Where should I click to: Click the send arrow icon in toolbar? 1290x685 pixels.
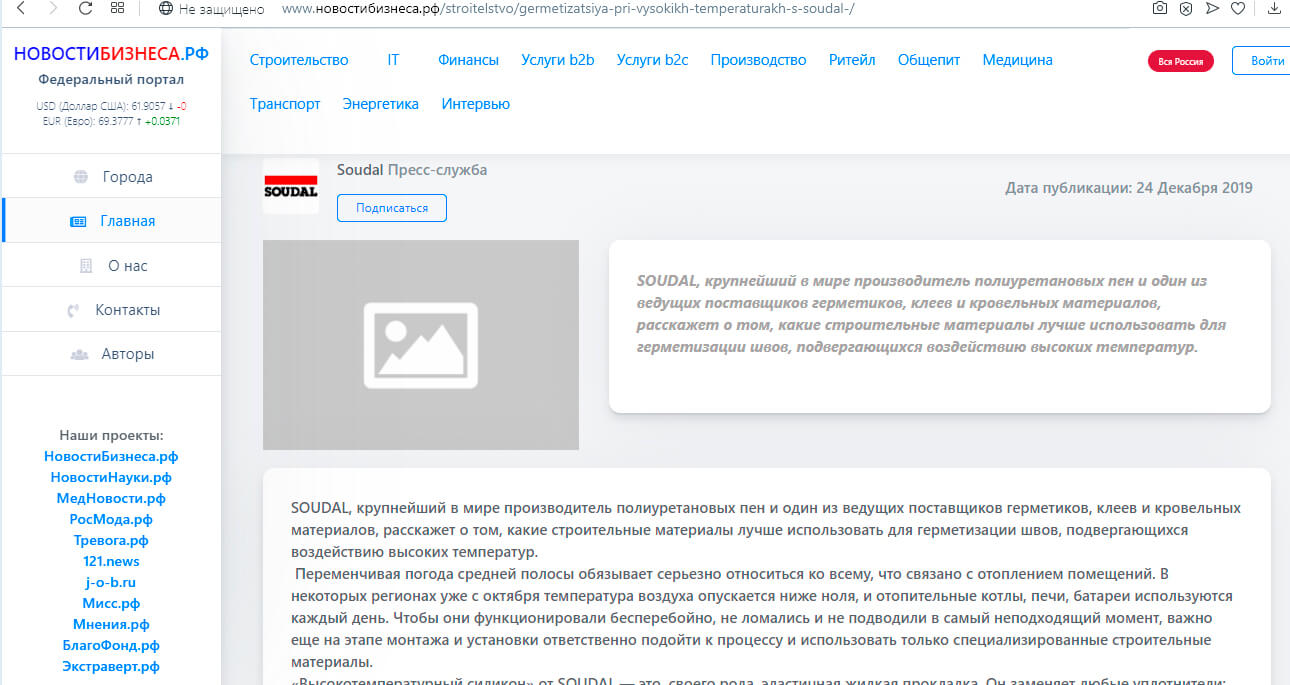tap(1212, 9)
